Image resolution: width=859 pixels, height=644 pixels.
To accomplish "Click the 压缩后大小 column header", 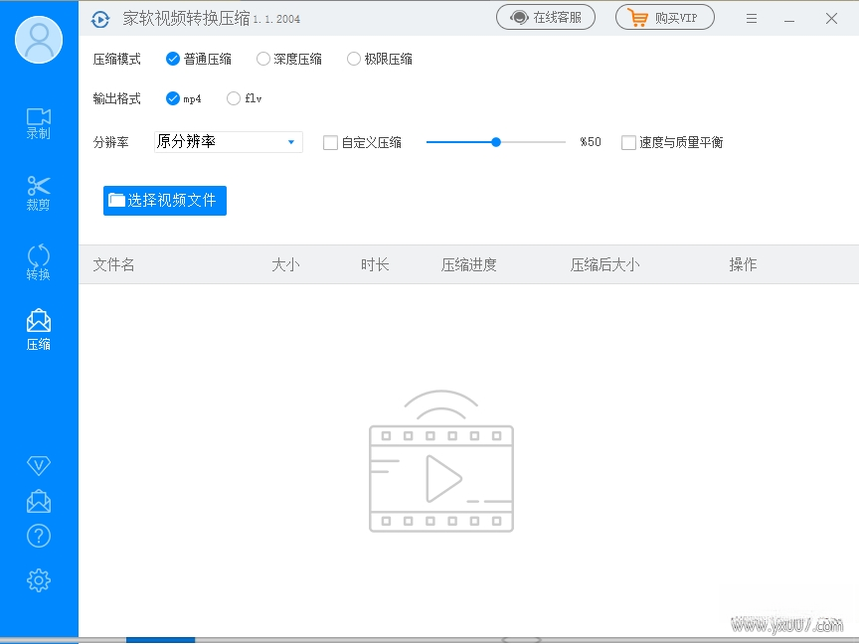I will pyautogui.click(x=605, y=264).
